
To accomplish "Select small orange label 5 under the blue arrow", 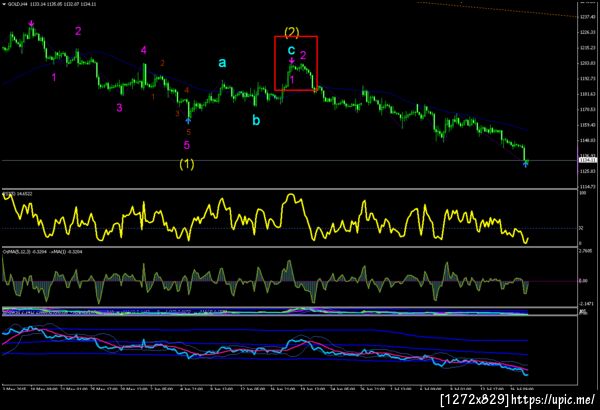I will pos(189,132).
